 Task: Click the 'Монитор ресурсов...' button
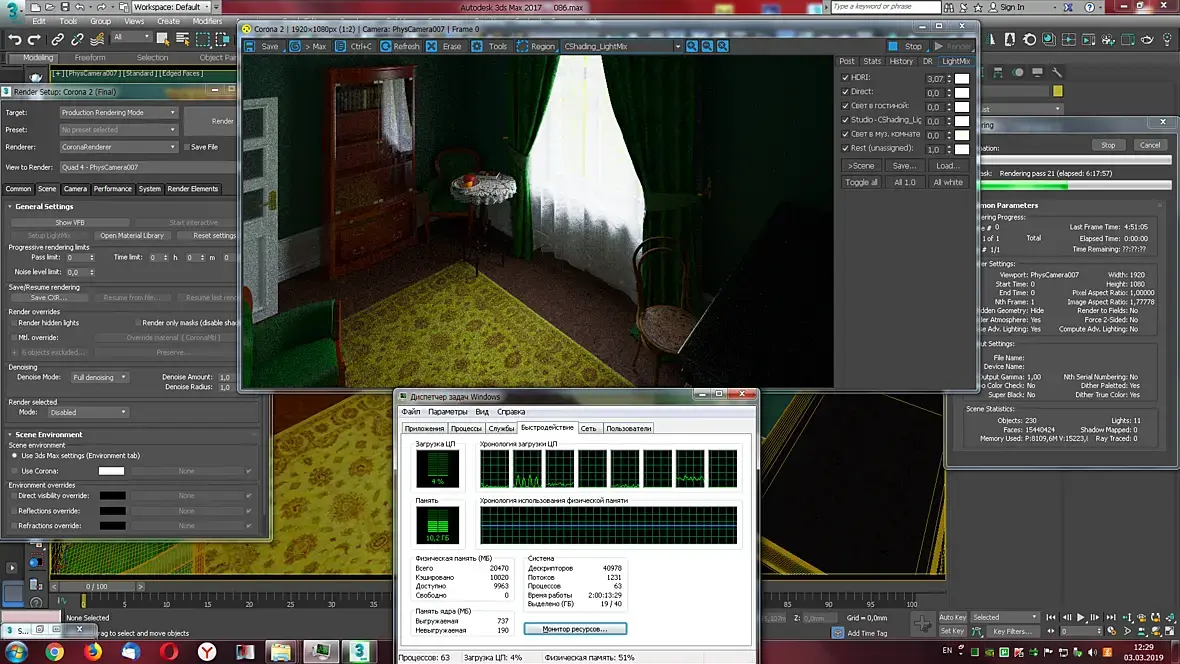click(575, 629)
